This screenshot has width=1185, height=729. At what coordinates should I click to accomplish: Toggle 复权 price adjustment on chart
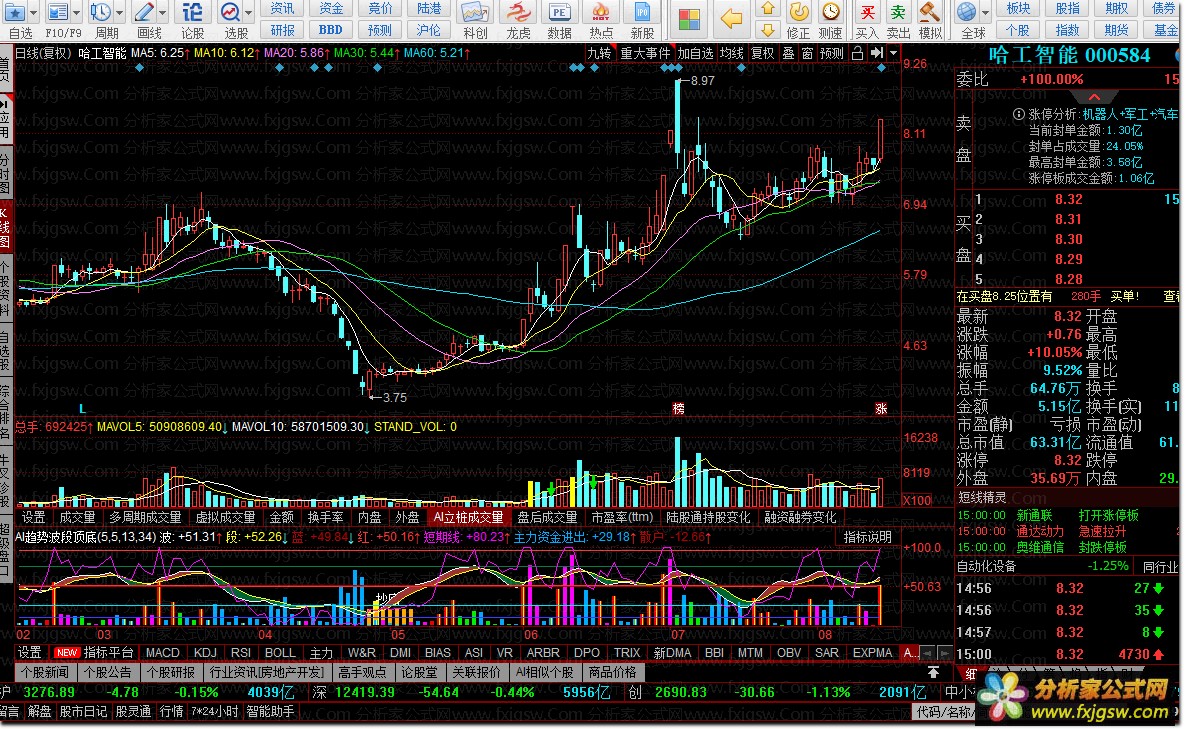coord(763,53)
